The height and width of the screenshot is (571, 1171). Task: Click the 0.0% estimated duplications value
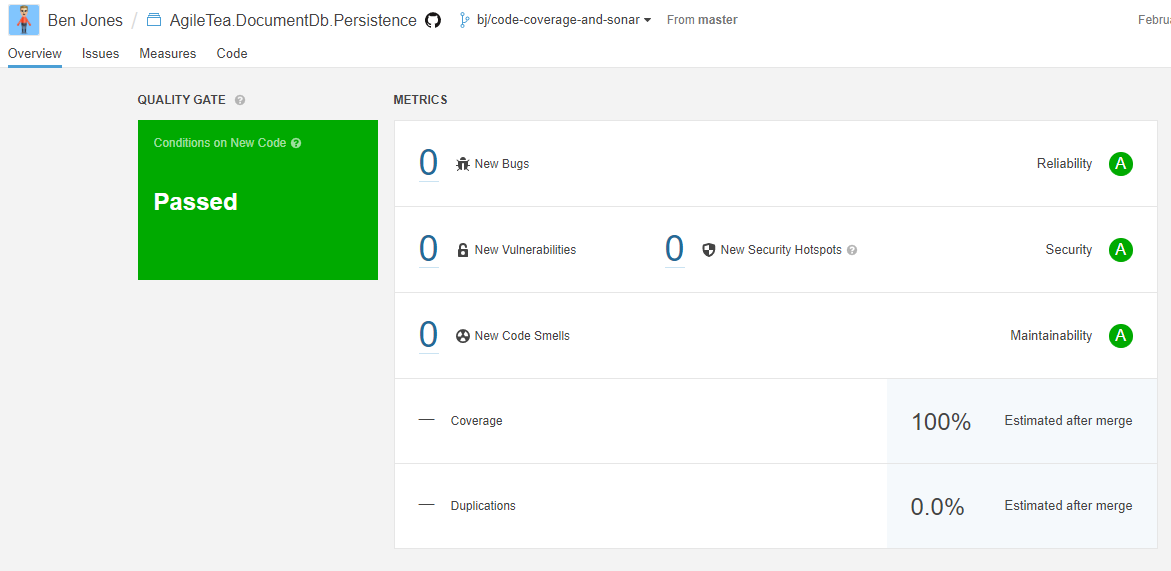[x=938, y=507]
